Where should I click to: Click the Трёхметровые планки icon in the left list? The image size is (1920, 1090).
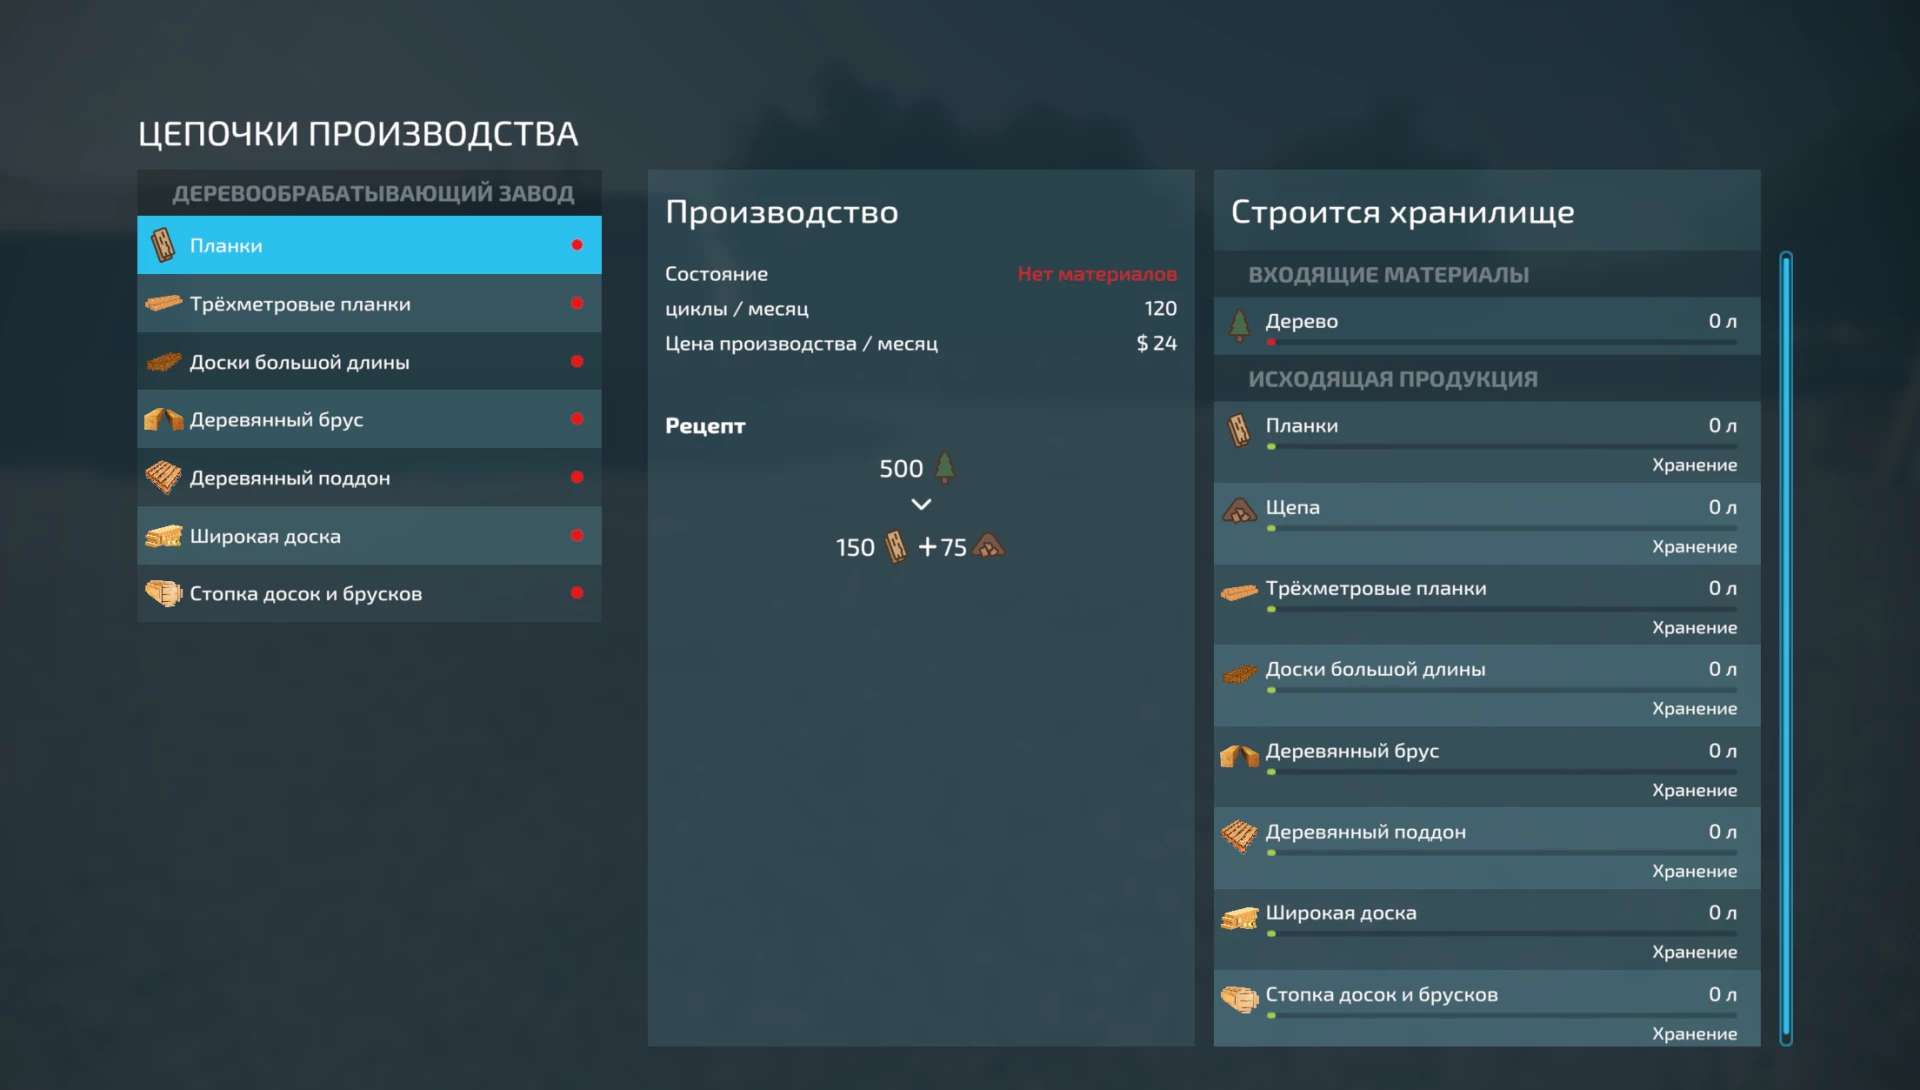pos(163,303)
